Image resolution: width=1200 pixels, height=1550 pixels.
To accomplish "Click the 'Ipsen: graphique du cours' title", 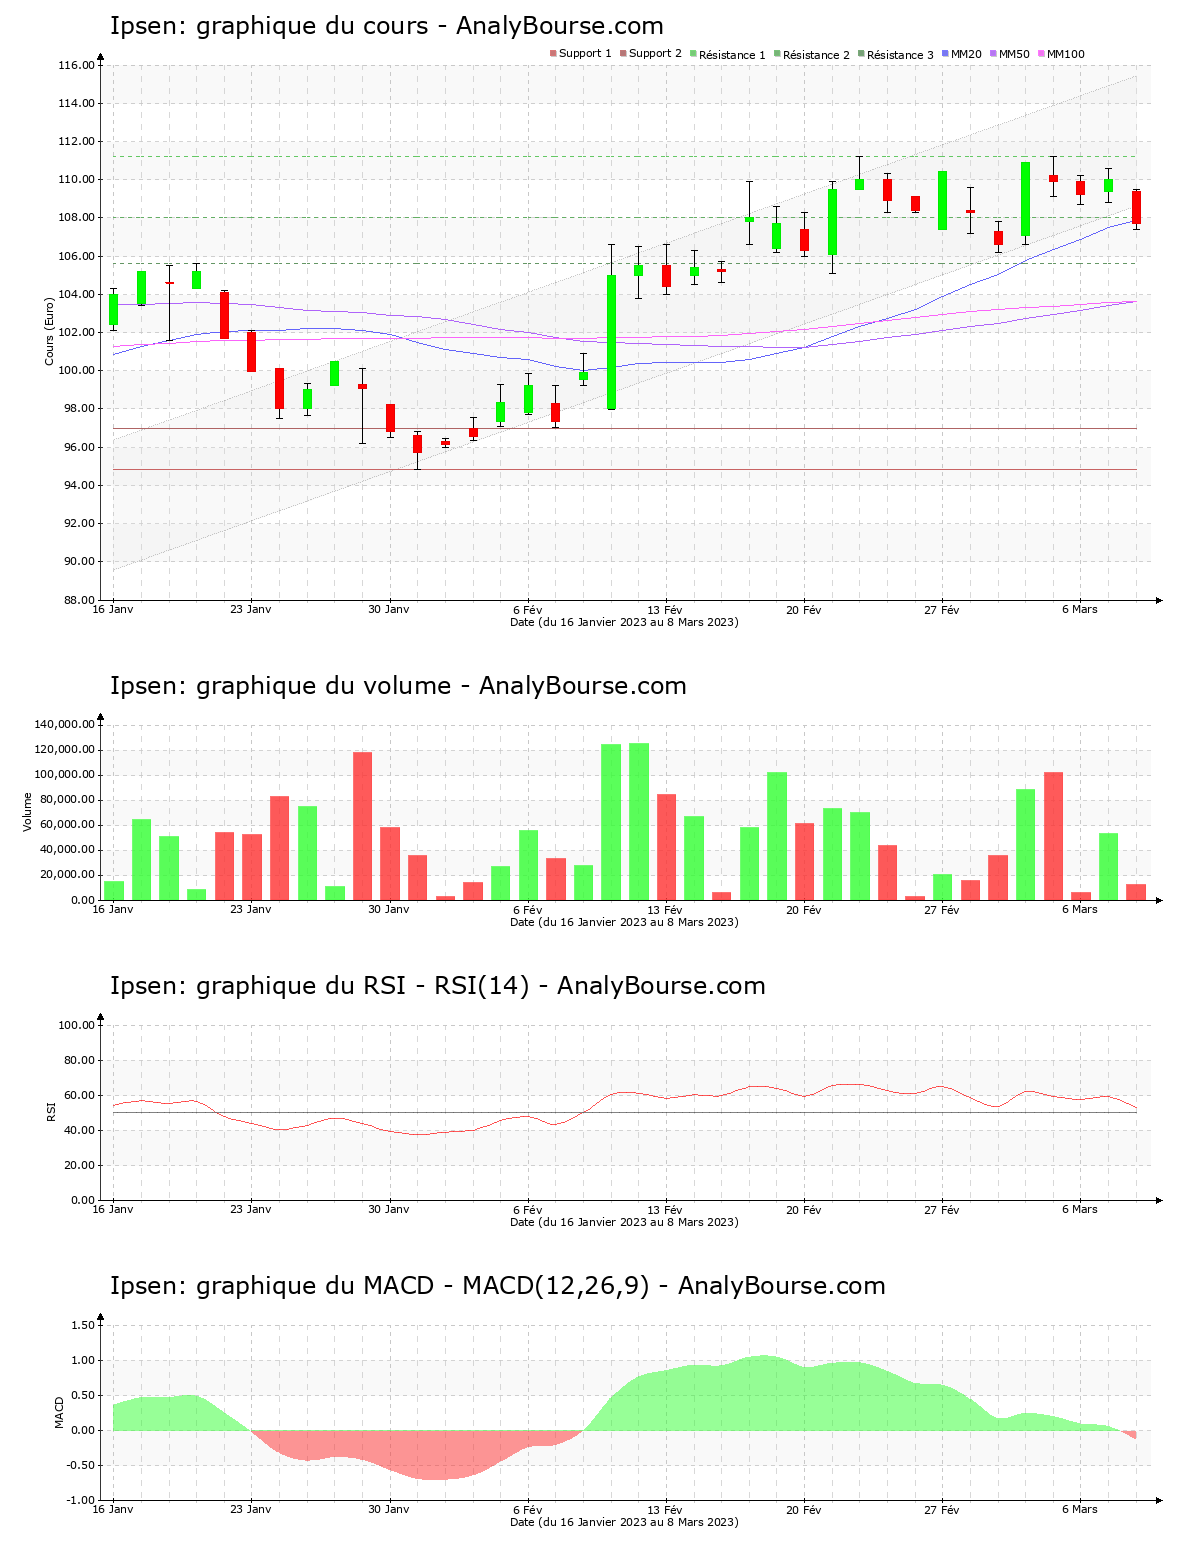I will [x=269, y=26].
